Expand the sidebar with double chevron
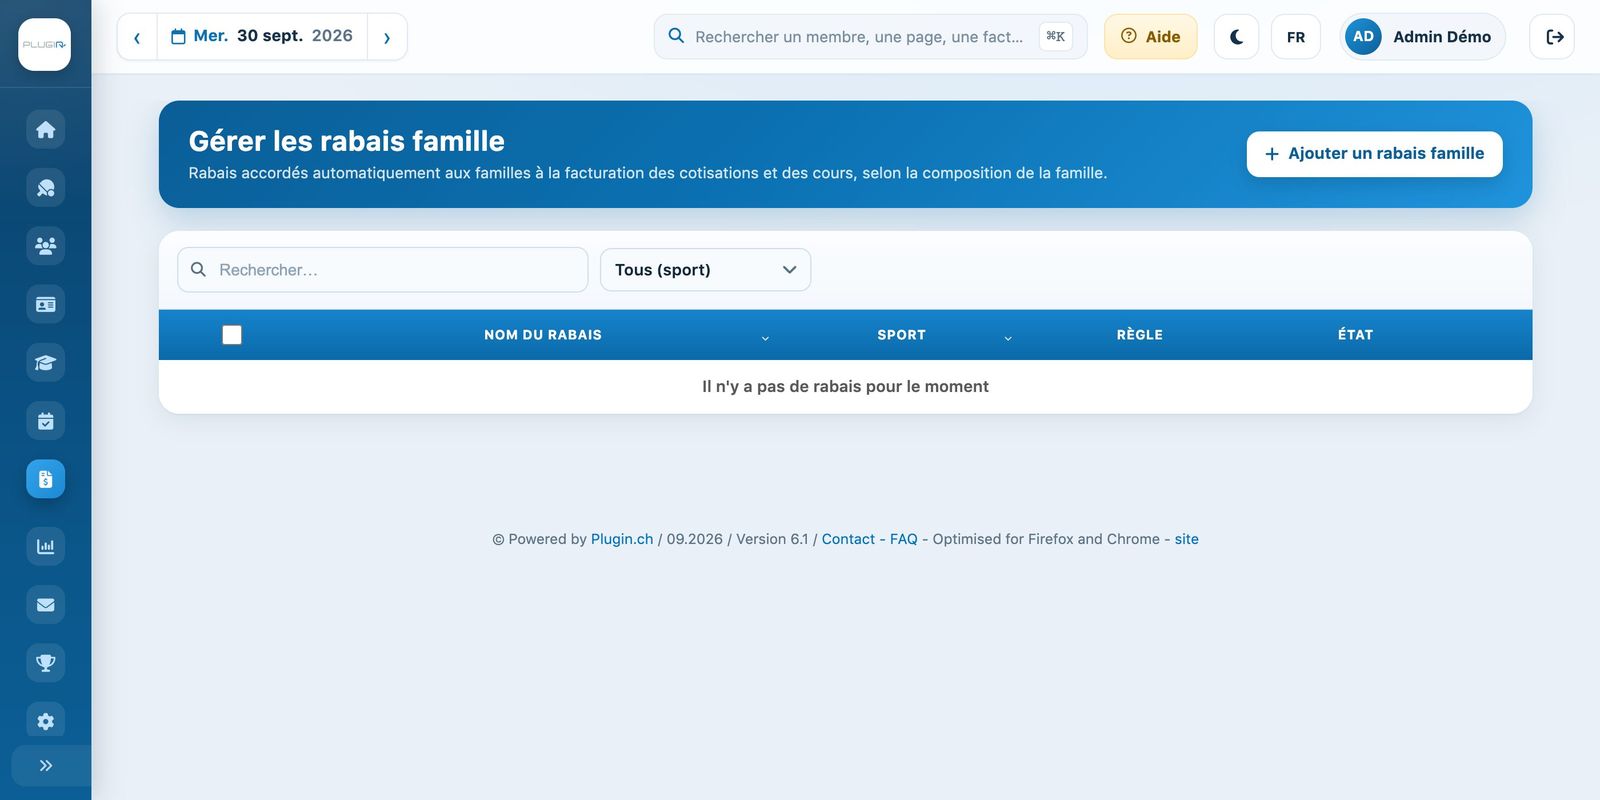This screenshot has width=1600, height=800. 46,766
